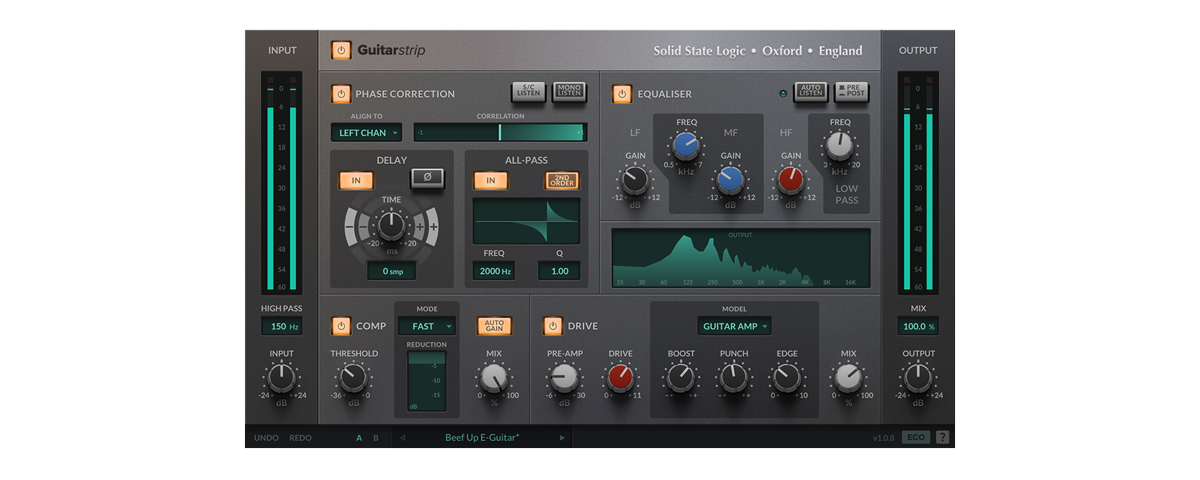Toggle the ECO mode button
The width and height of the screenshot is (1200, 480).
pos(915,438)
